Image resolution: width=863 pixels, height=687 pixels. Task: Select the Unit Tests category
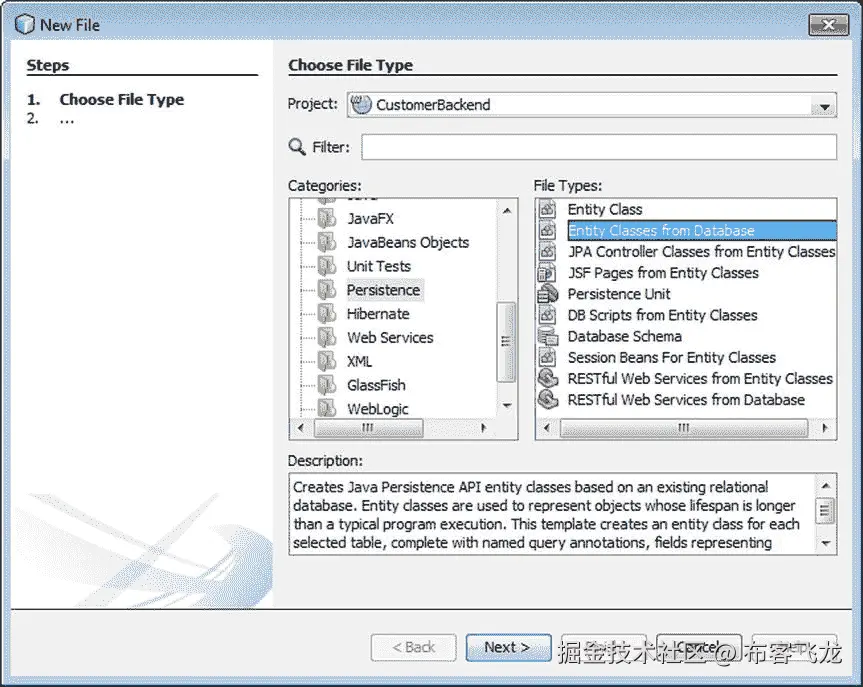pos(379,266)
